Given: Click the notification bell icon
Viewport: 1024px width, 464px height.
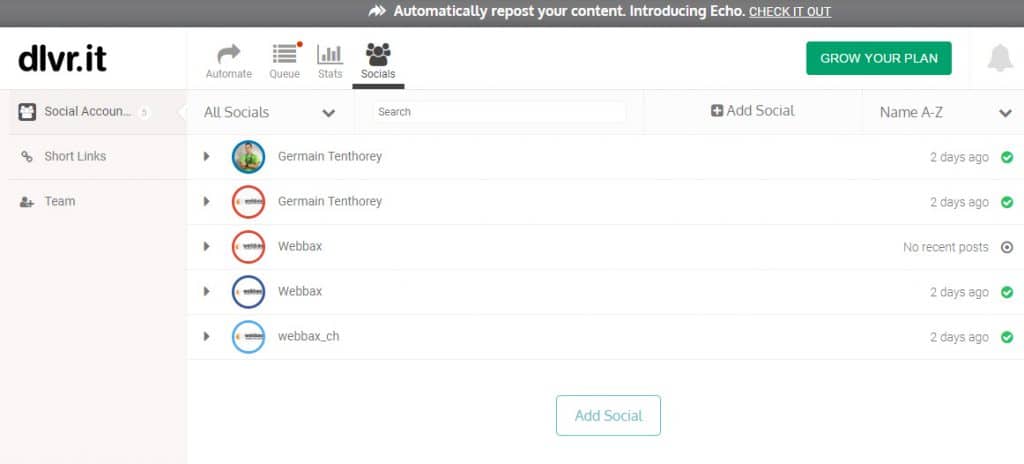Looking at the screenshot, I should [x=1000, y=58].
